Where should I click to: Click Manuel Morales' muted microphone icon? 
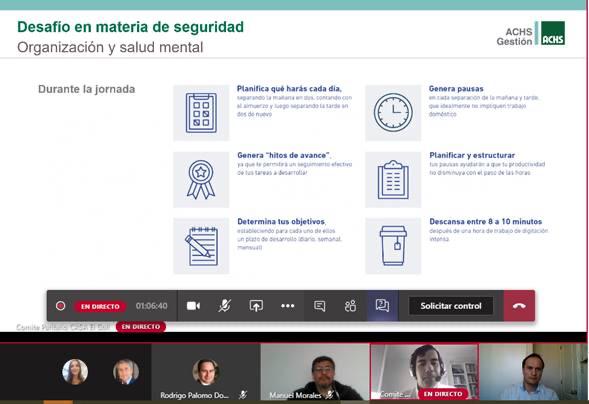[329, 395]
